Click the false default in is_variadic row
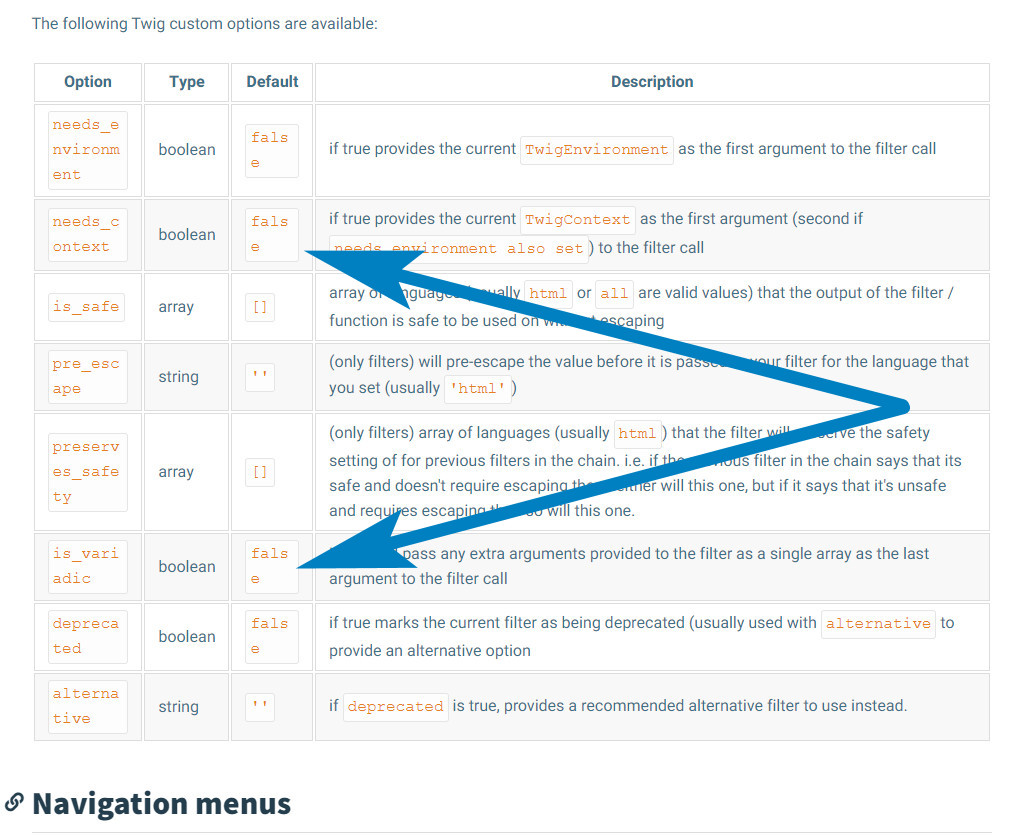 (271, 566)
